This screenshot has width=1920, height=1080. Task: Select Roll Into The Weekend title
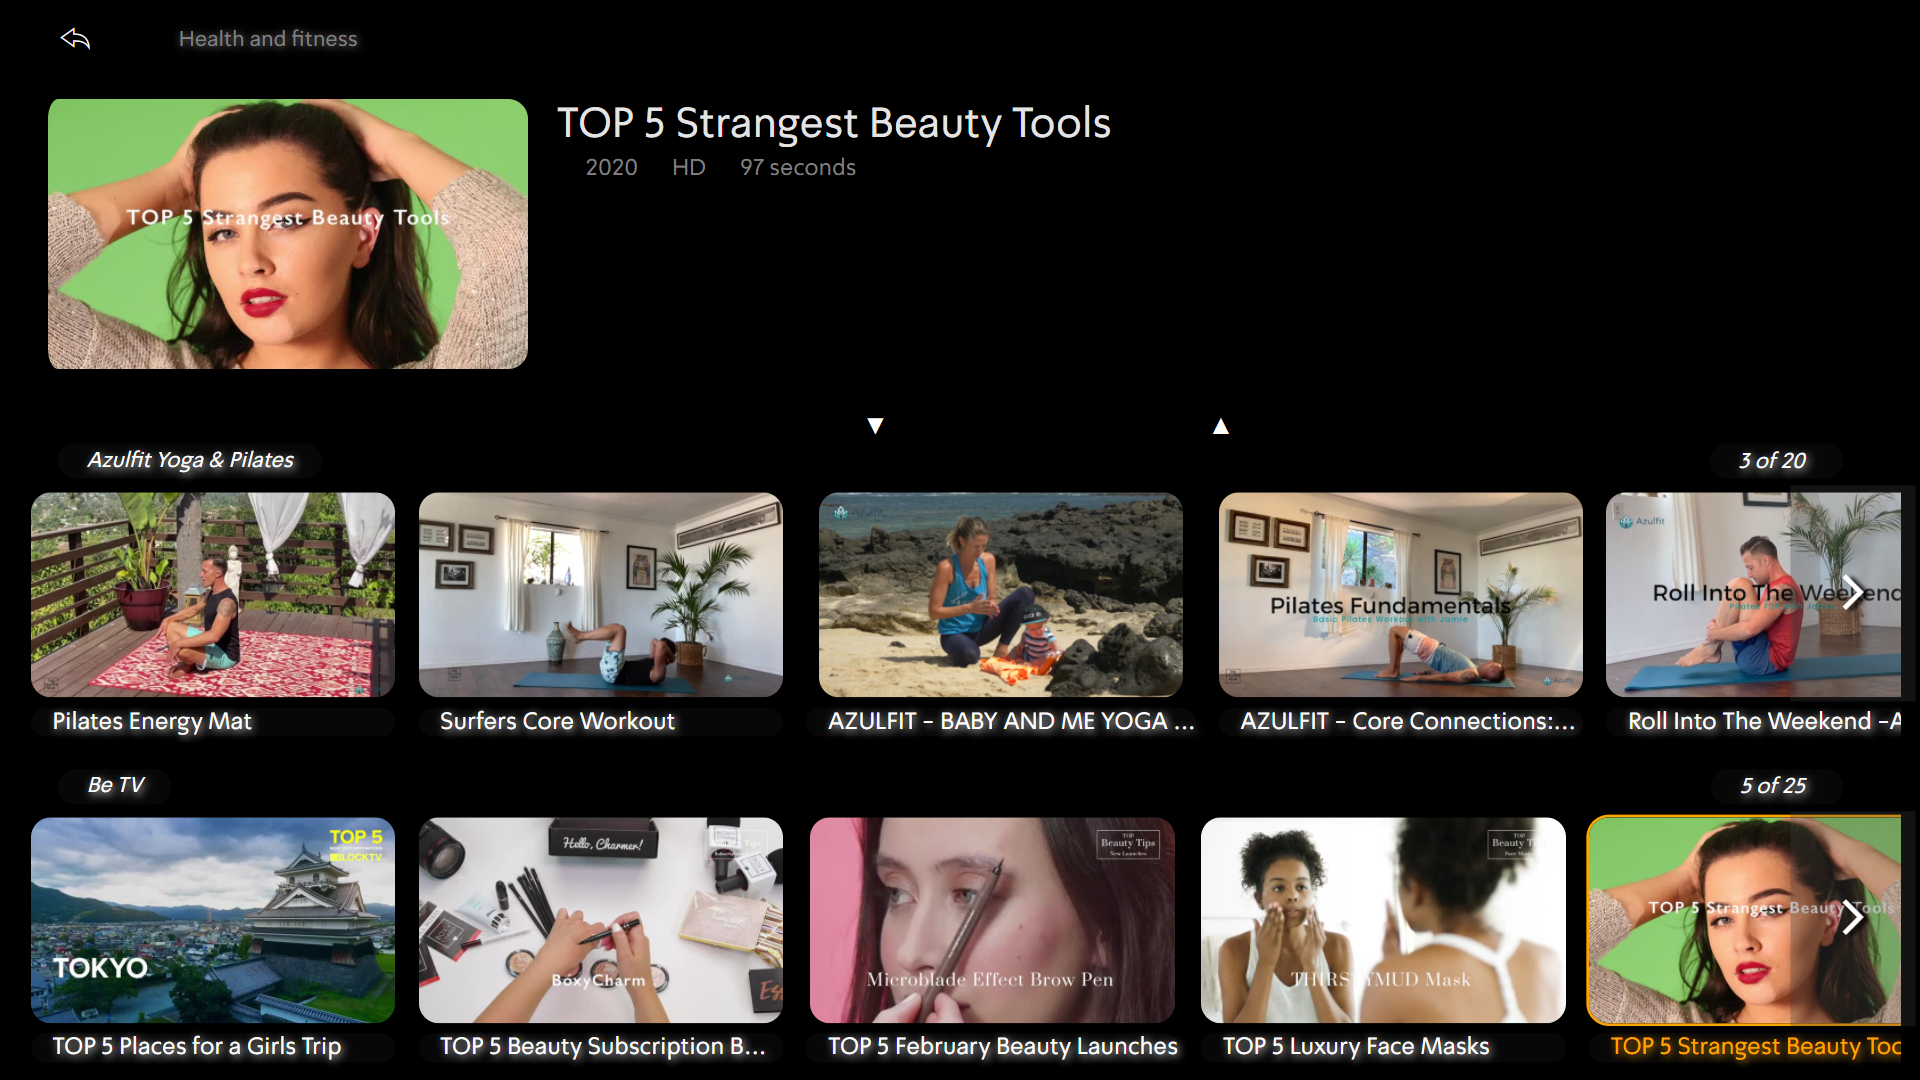point(1764,721)
